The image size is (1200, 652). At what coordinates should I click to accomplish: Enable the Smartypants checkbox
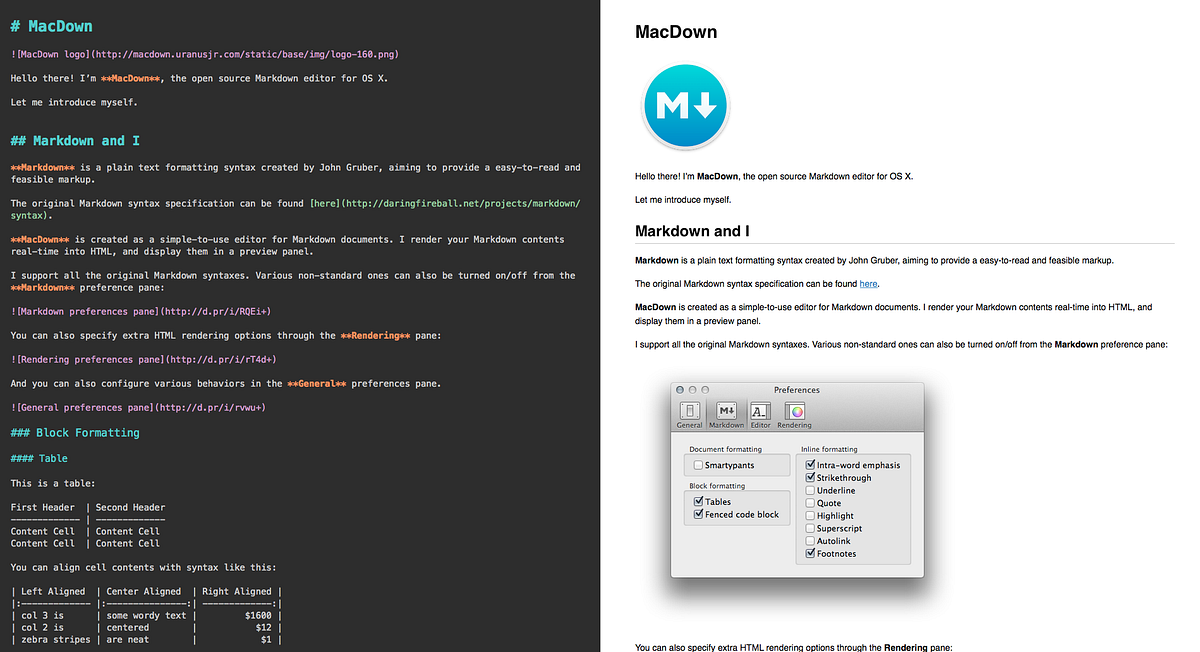coord(698,465)
